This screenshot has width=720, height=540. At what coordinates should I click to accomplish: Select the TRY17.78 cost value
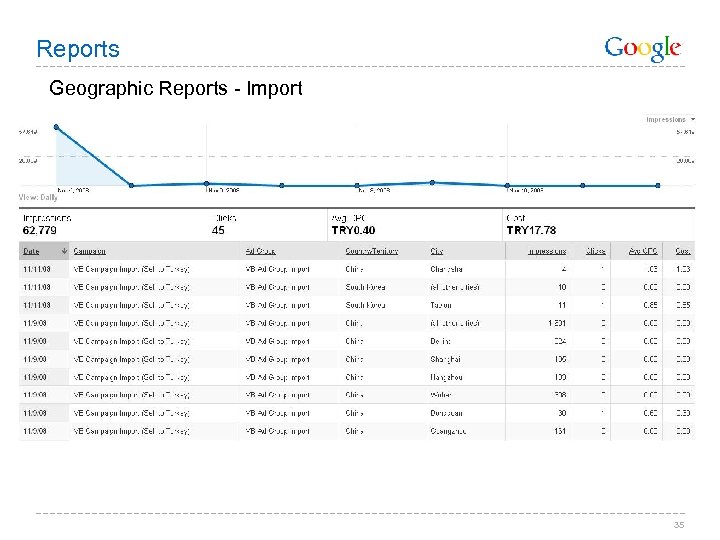click(531, 230)
